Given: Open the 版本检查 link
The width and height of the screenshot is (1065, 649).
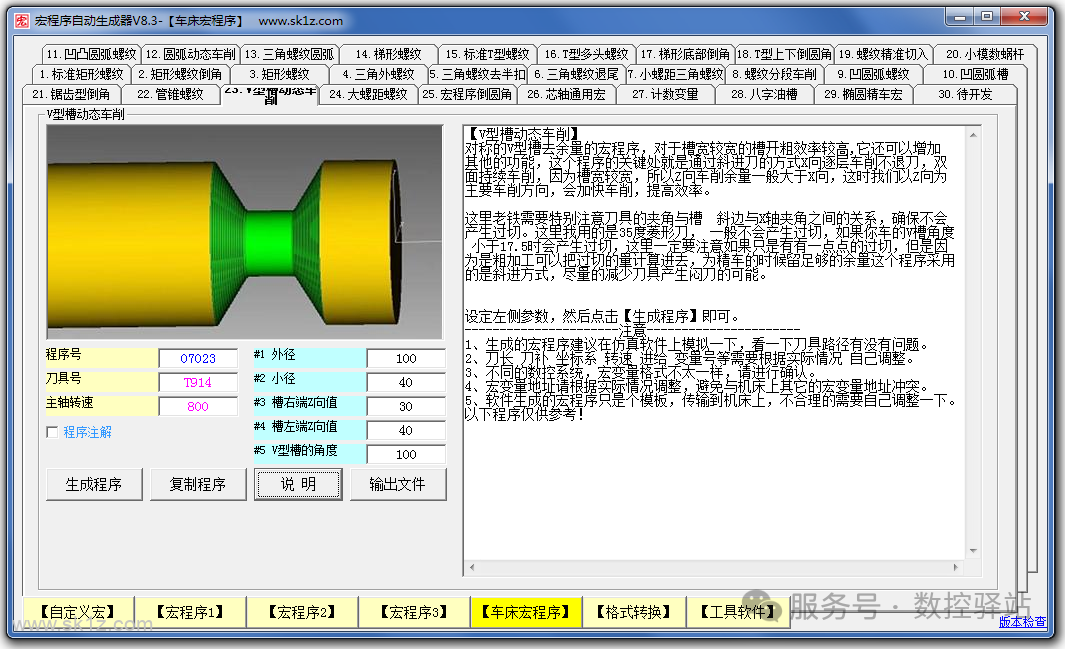Looking at the screenshot, I should click(x=1022, y=622).
